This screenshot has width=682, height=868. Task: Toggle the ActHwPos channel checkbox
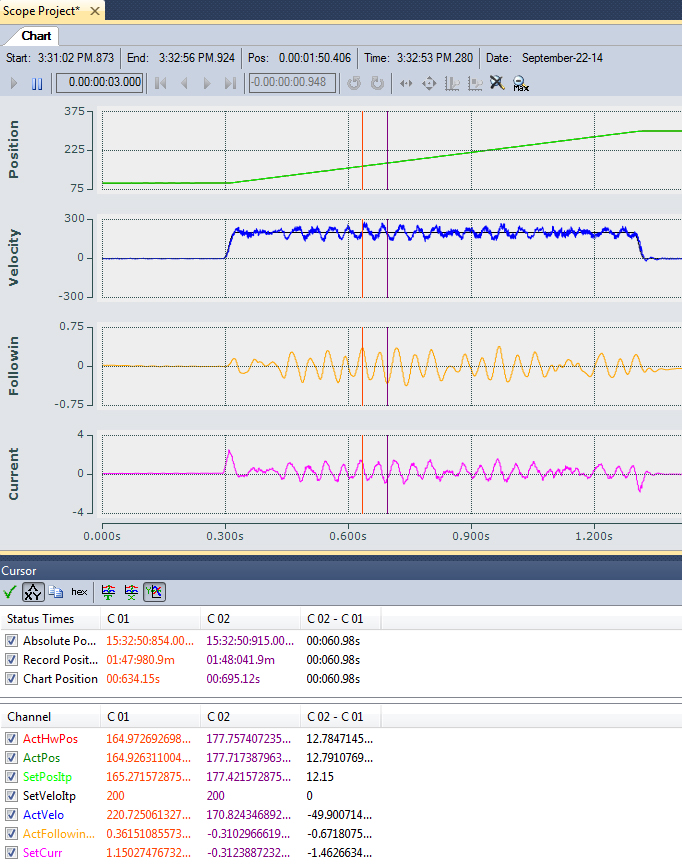11,738
